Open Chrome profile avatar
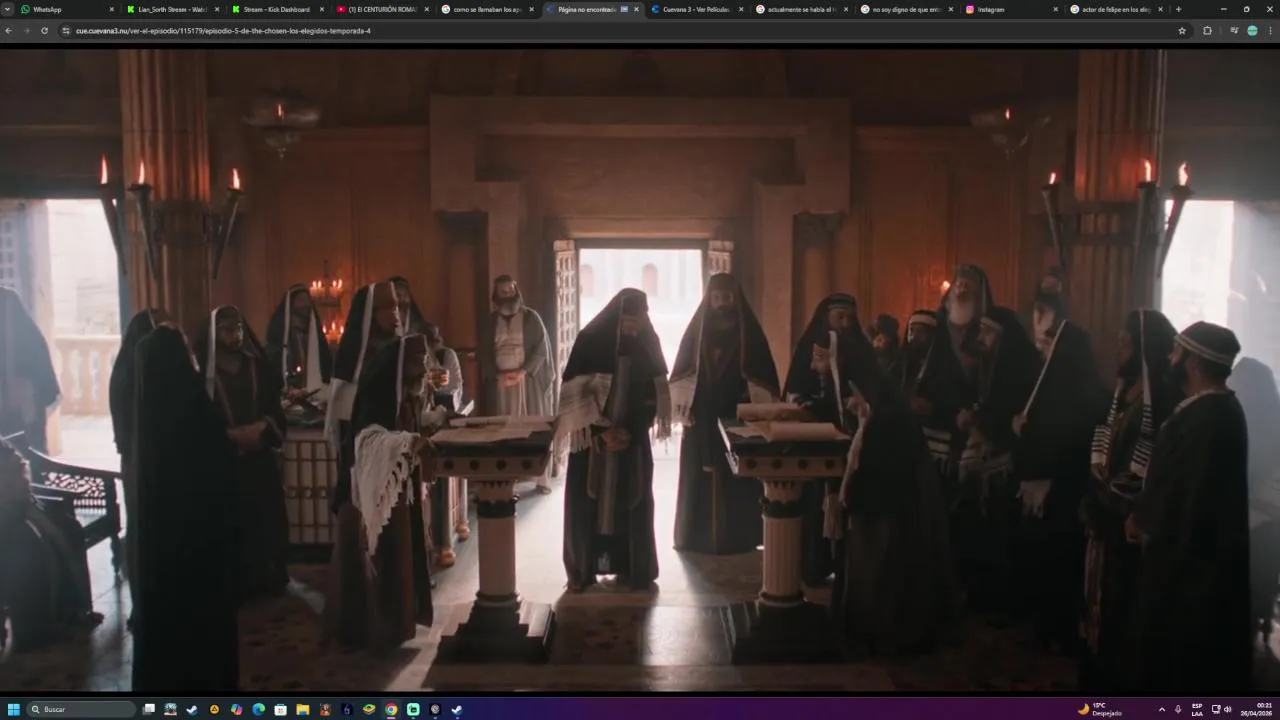Screen dimensions: 1280x720 click(1252, 31)
